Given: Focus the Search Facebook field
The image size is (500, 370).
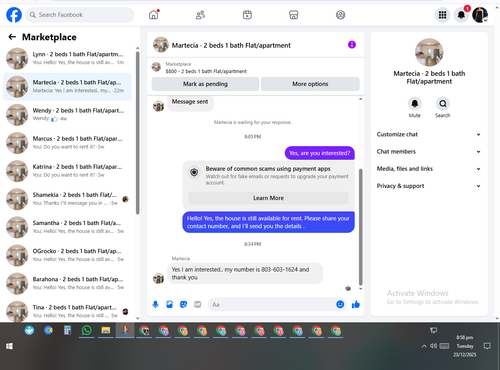Looking at the screenshot, I should (x=80, y=15).
